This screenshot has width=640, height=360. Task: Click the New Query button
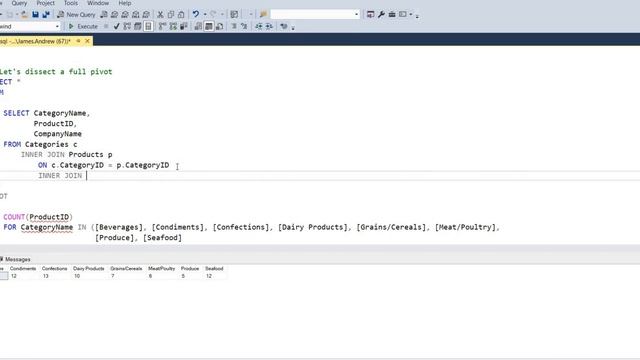tap(76, 15)
